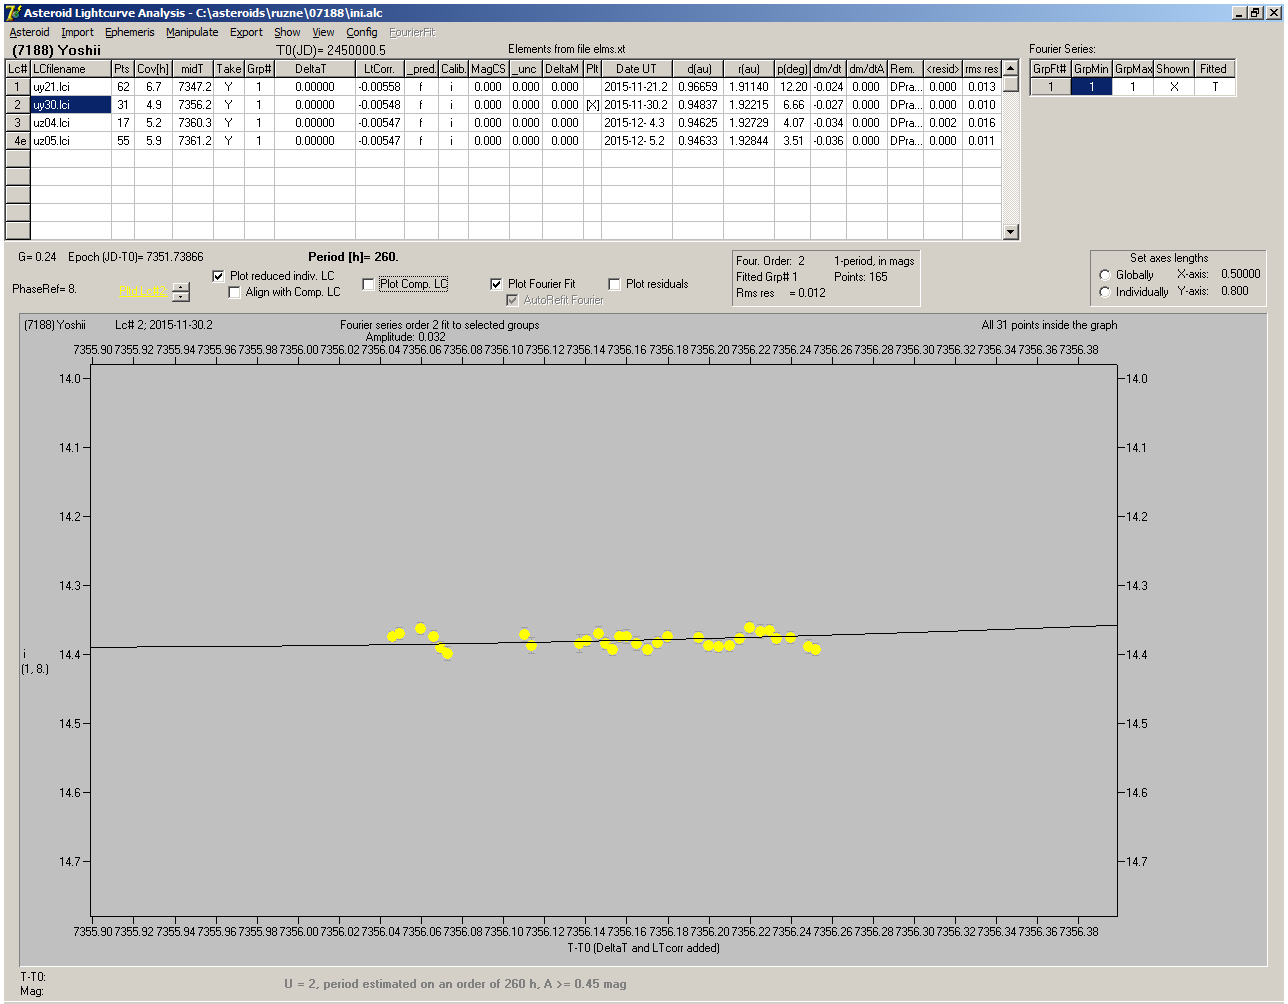Click date cell 2015-12- 5.2
Image resolution: width=1288 pixels, height=1004 pixels.
click(636, 141)
